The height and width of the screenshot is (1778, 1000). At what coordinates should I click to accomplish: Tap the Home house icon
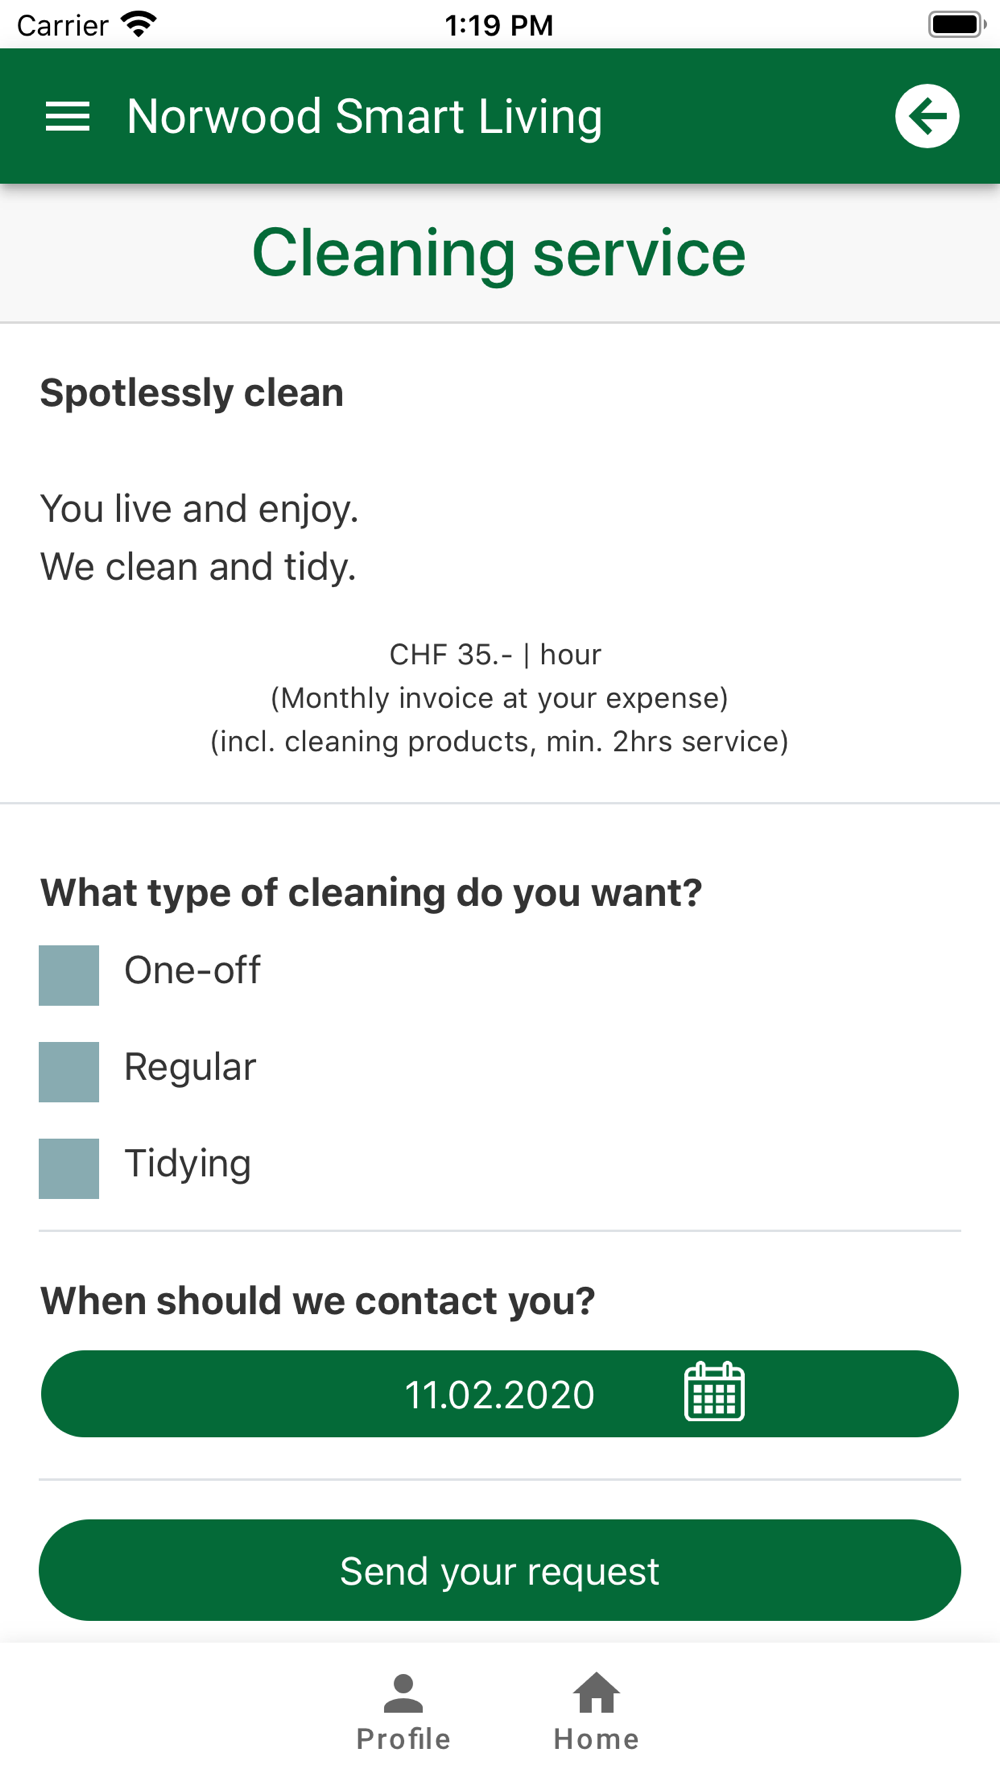pos(596,1693)
